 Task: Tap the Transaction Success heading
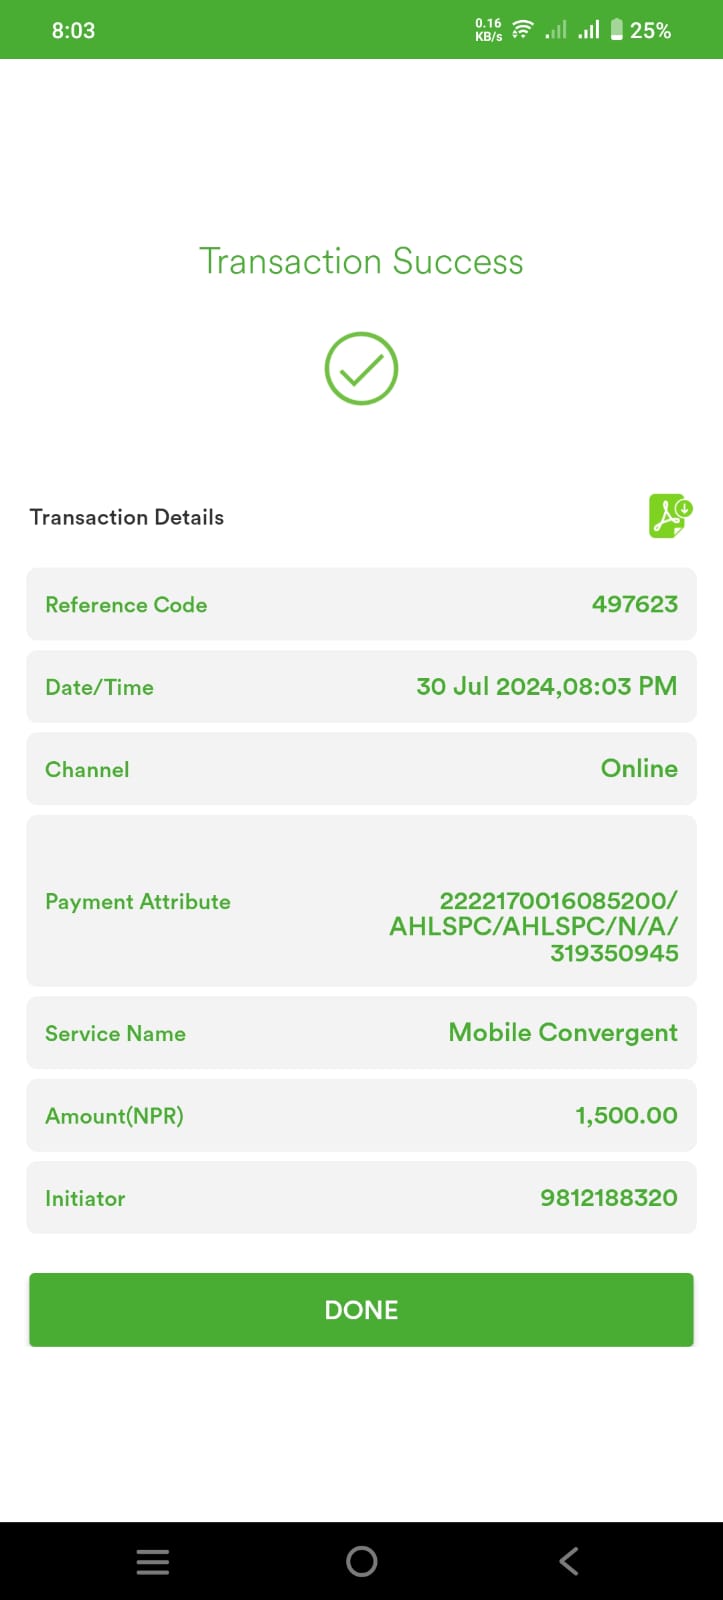[x=361, y=262]
